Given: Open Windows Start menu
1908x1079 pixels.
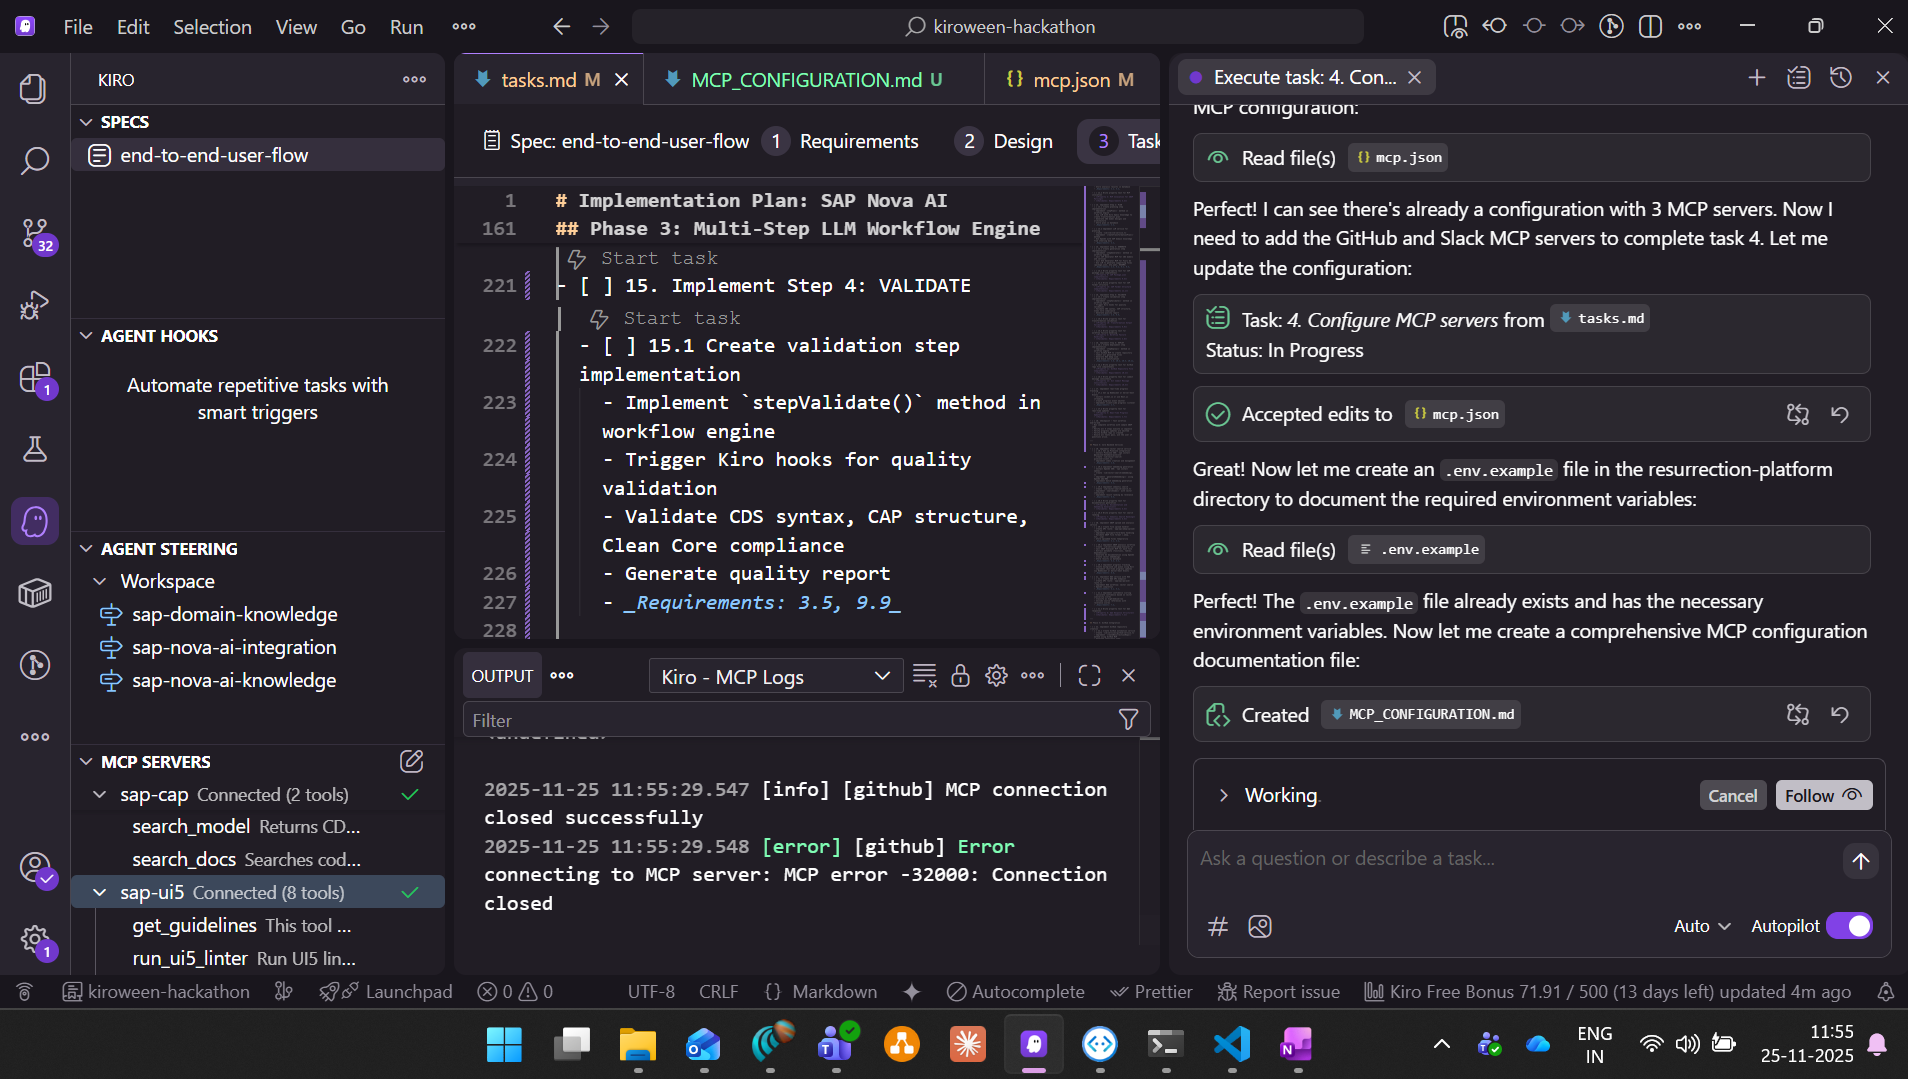Looking at the screenshot, I should coord(504,1045).
